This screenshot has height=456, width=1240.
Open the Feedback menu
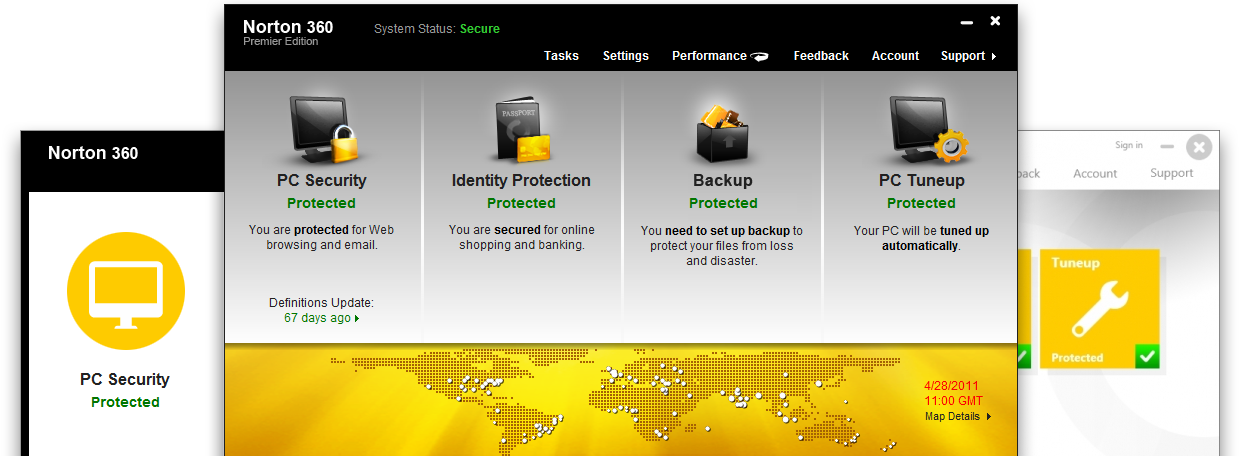[x=821, y=56]
